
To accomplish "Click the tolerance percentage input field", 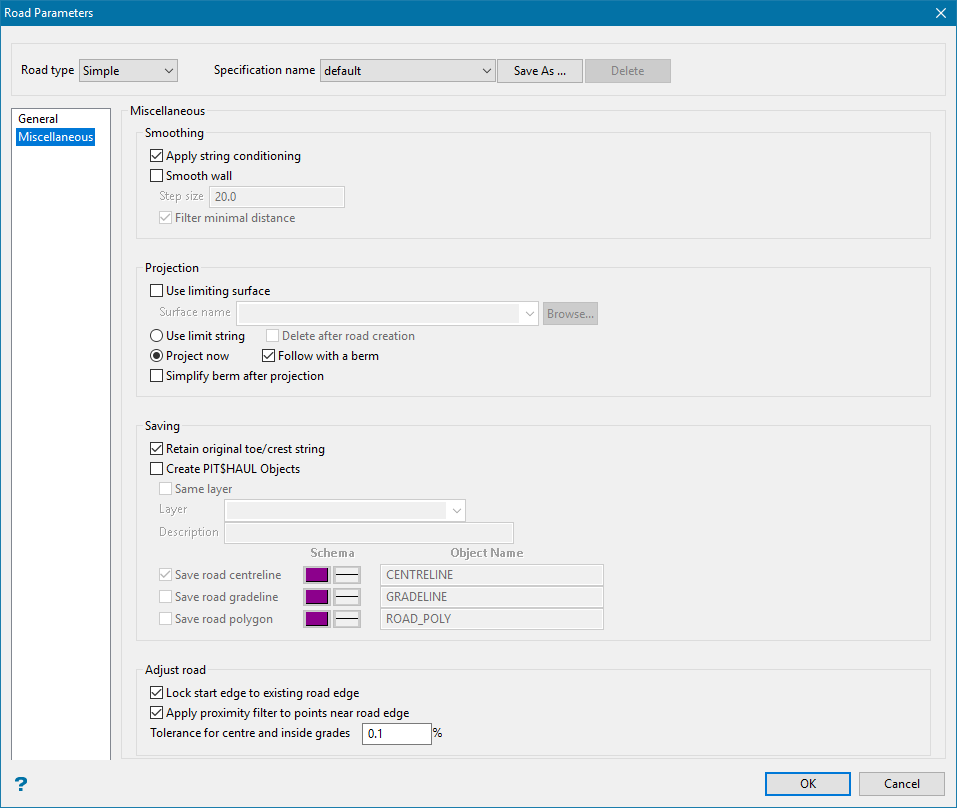I will [x=396, y=734].
